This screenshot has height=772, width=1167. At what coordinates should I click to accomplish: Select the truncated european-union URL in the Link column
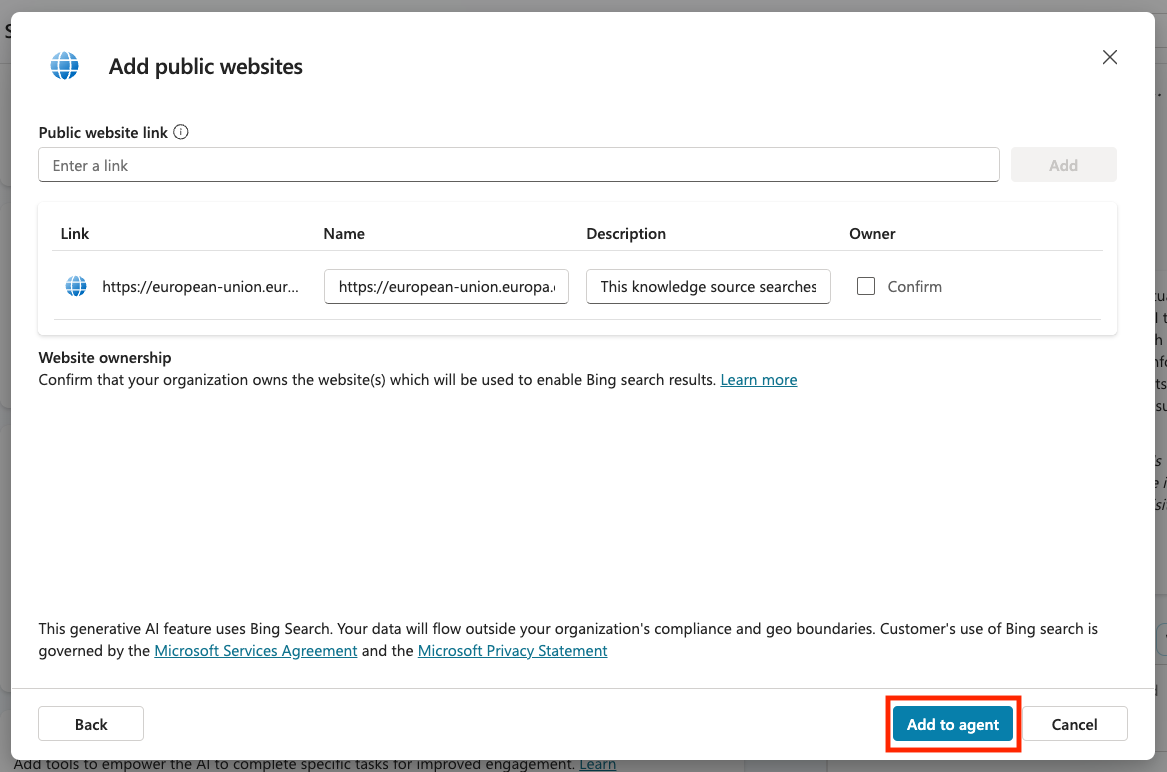point(200,286)
